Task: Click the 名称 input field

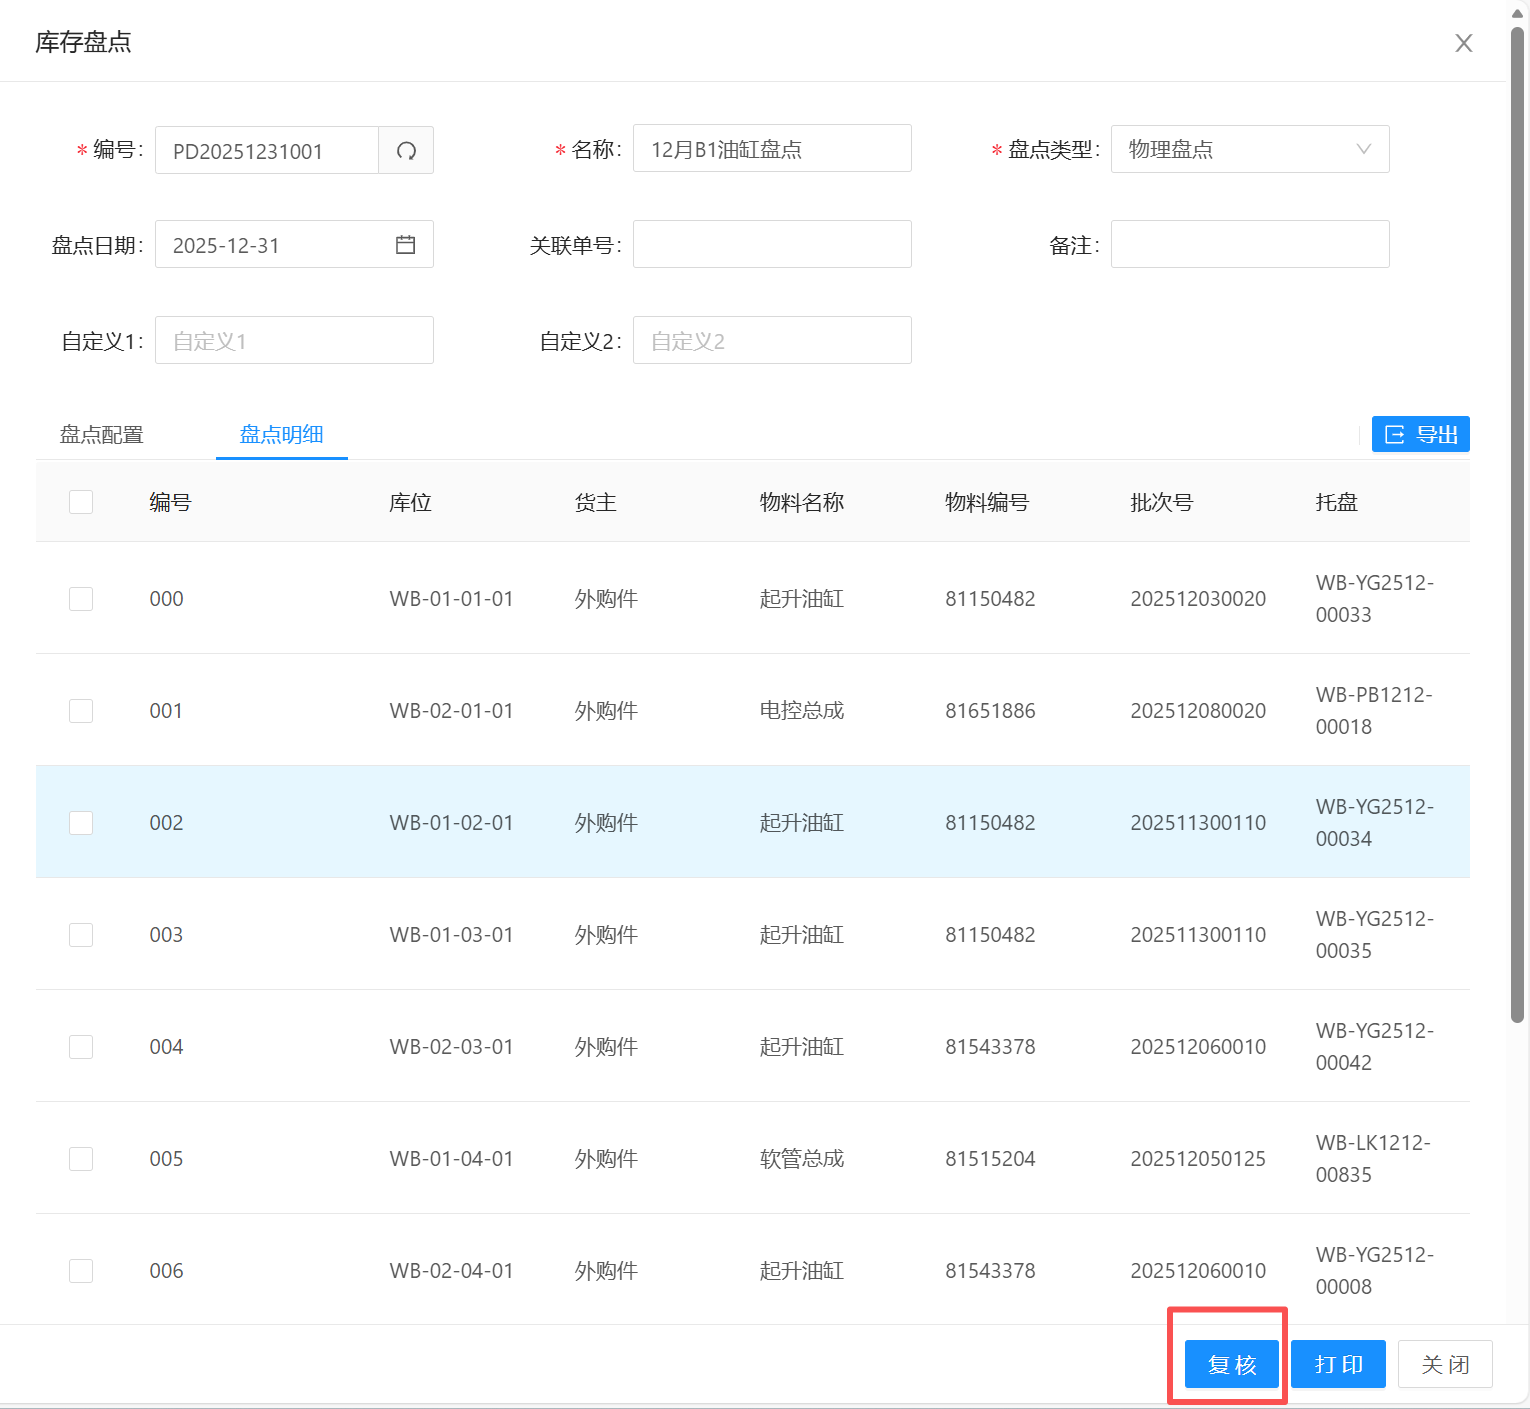Action: (x=771, y=149)
